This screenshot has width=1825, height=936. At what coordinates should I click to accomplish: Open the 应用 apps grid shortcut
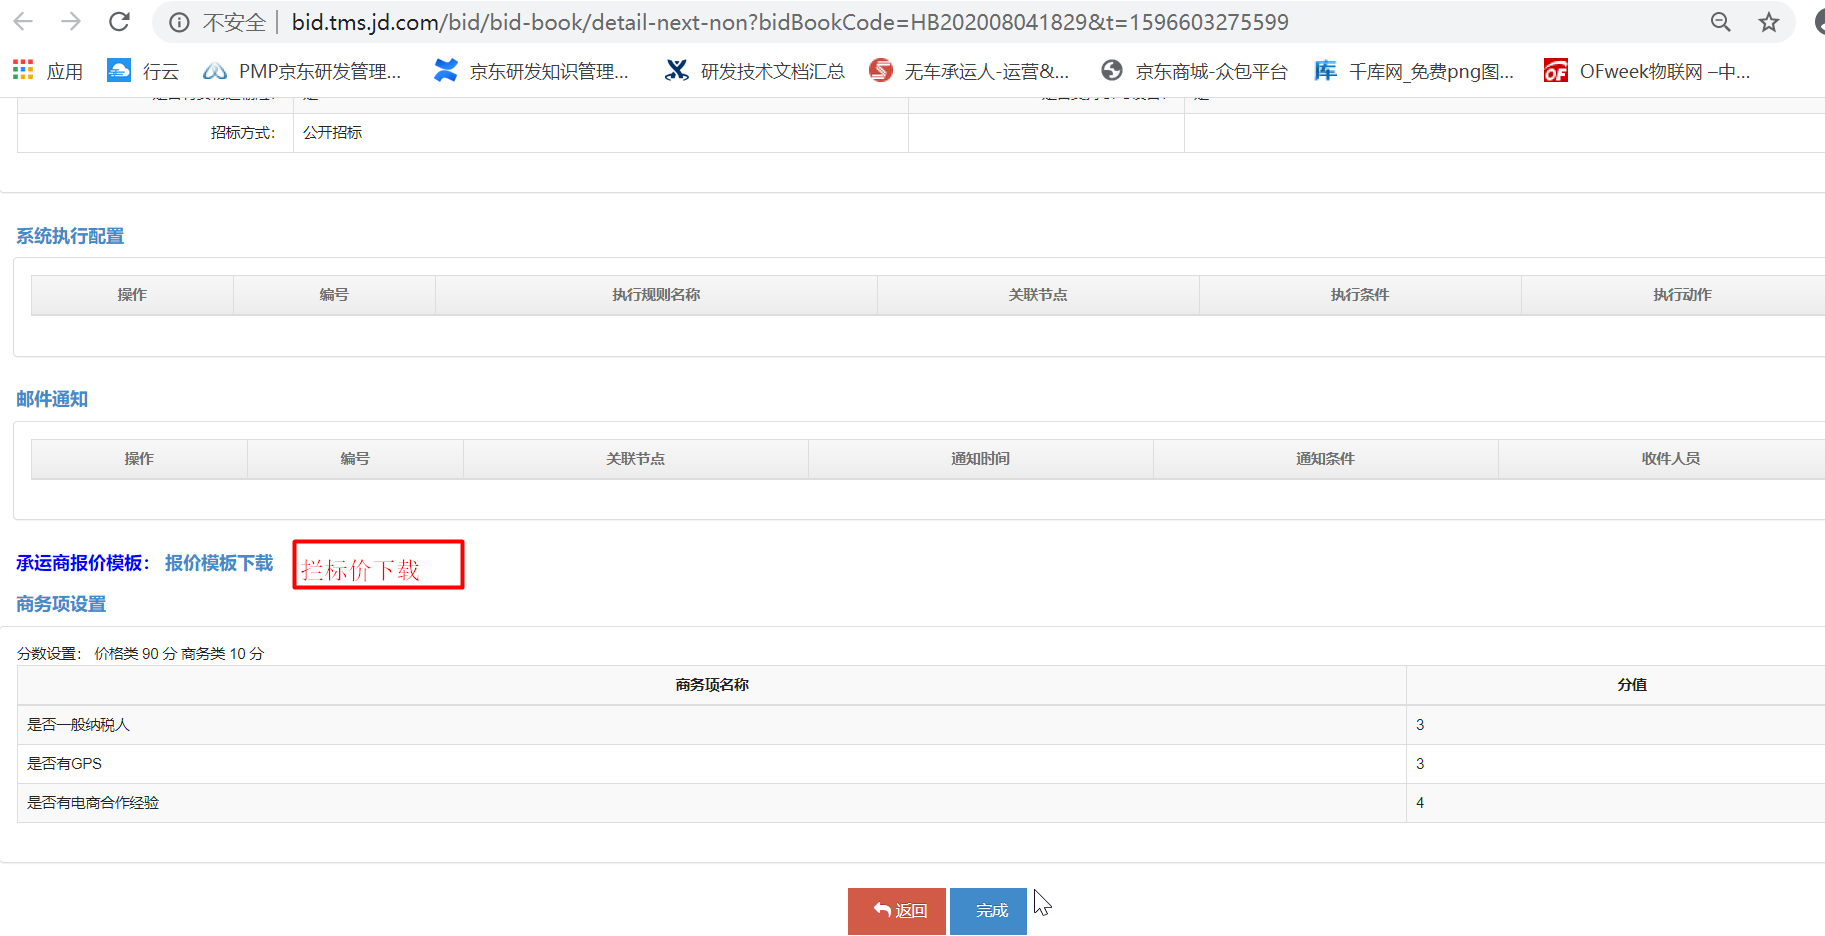(x=47, y=71)
